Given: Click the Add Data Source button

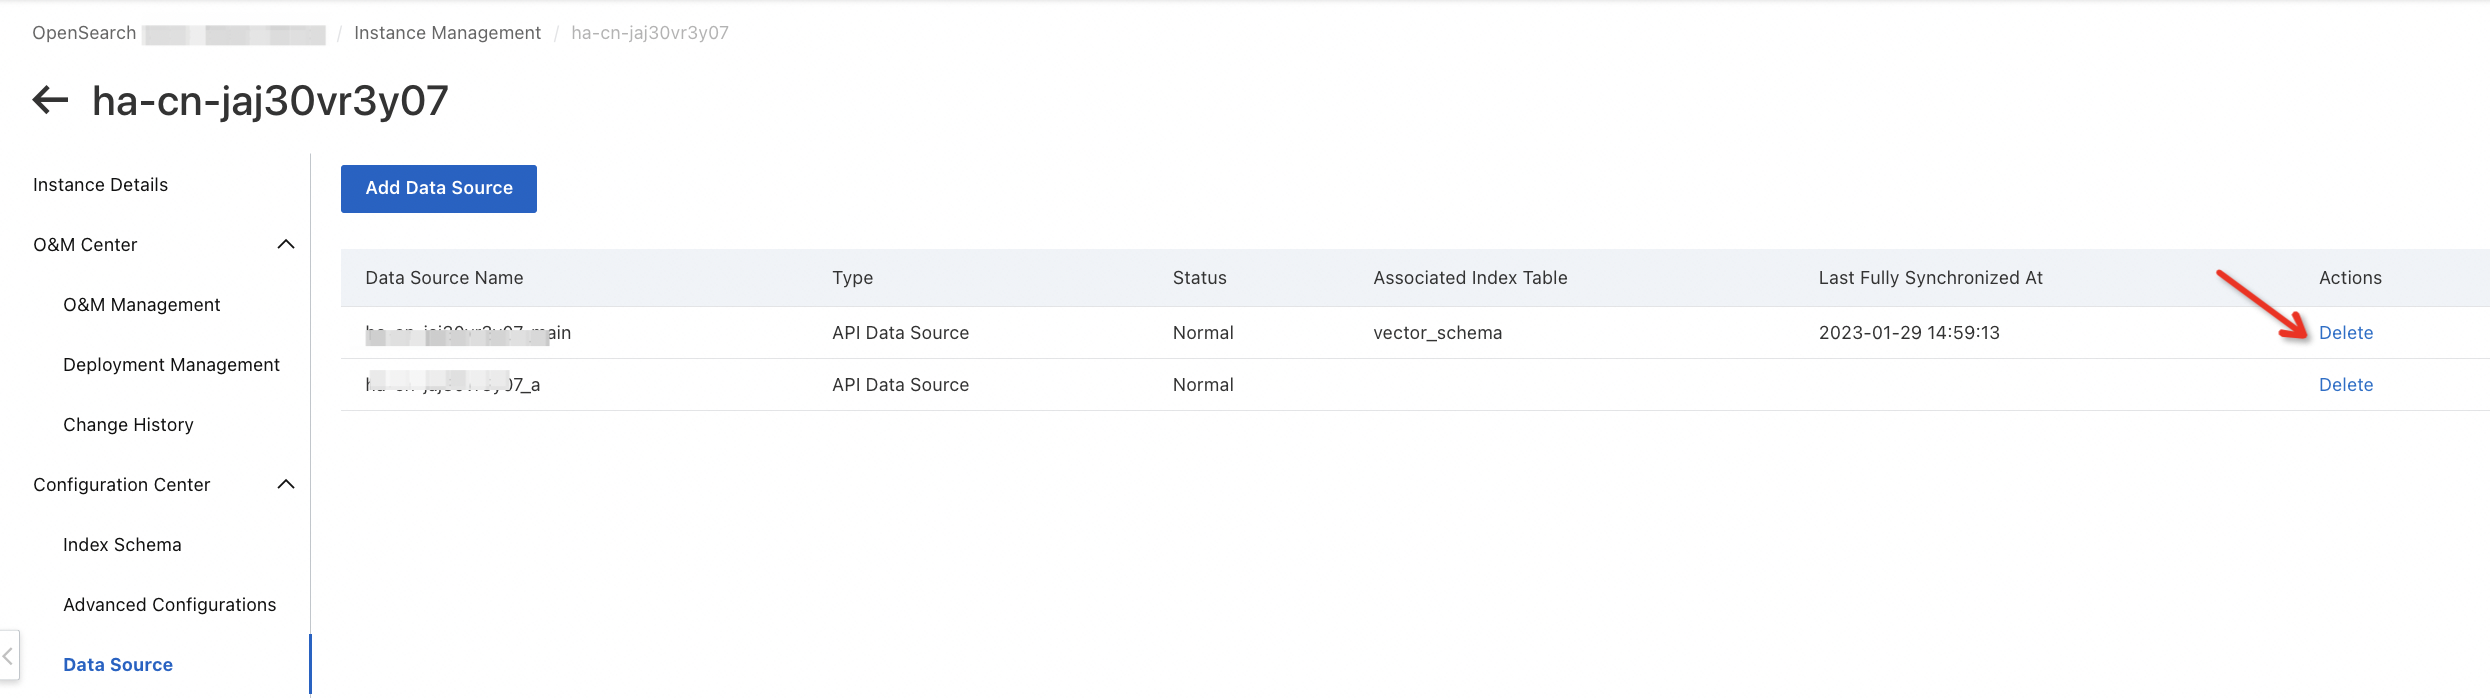Looking at the screenshot, I should click(438, 188).
